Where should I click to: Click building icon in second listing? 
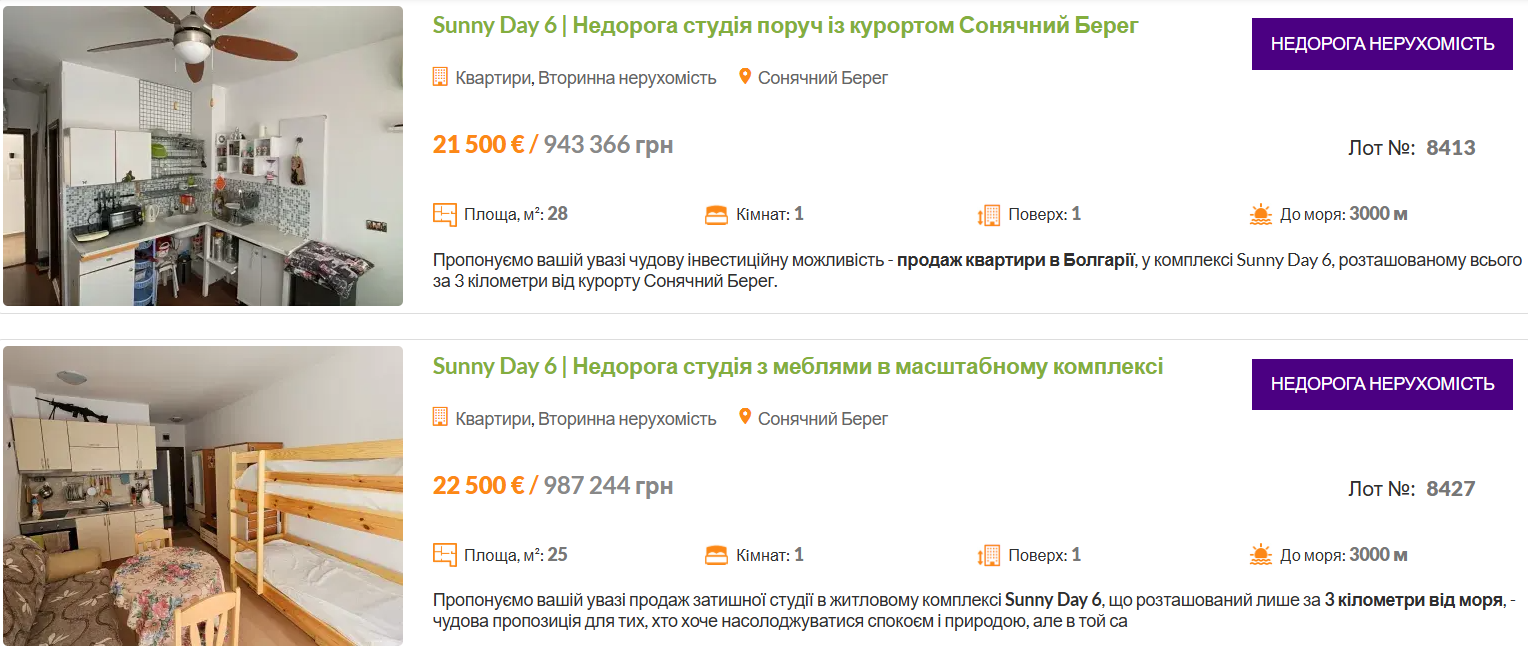440,418
